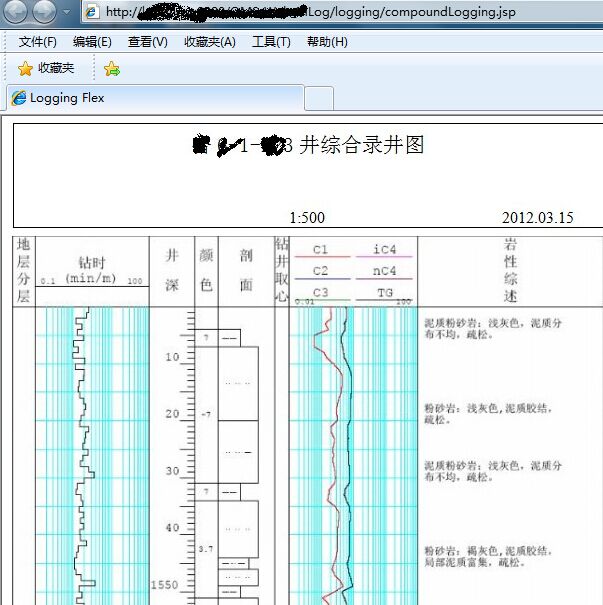Click the 1550 depth marker on scale
603x605 pixels.
[x=163, y=584]
